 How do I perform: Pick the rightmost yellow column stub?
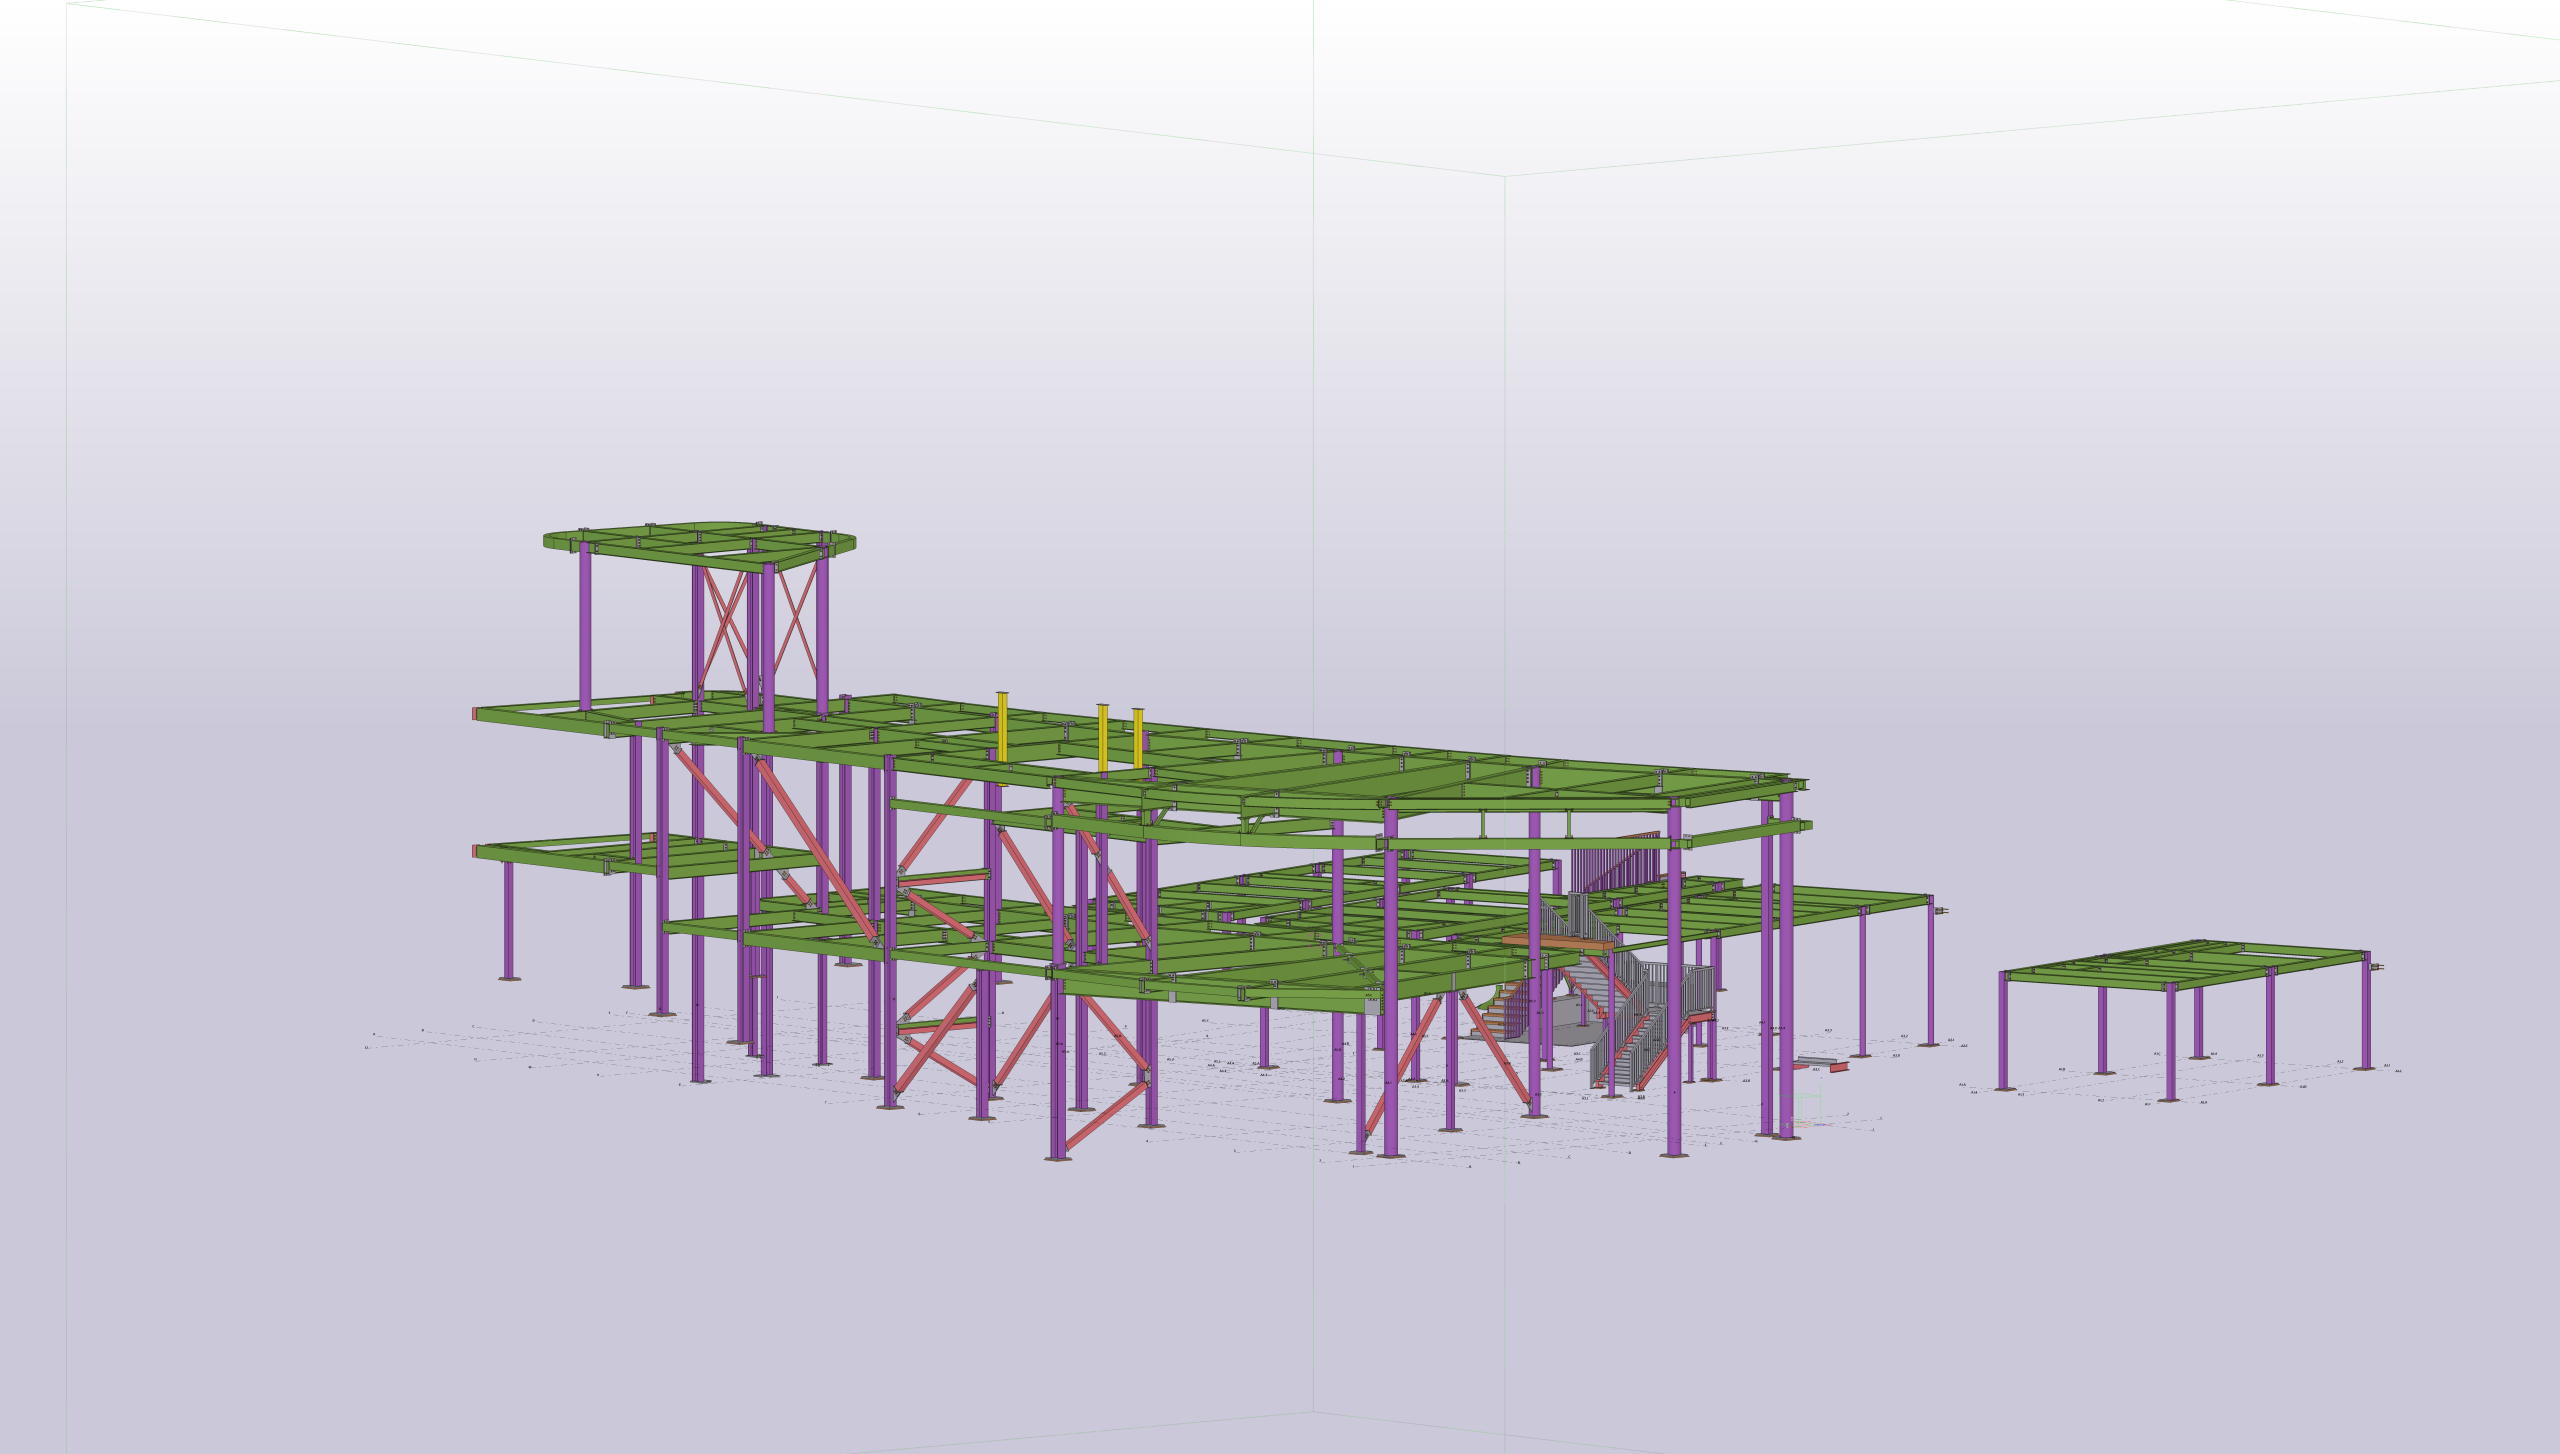tap(1137, 738)
